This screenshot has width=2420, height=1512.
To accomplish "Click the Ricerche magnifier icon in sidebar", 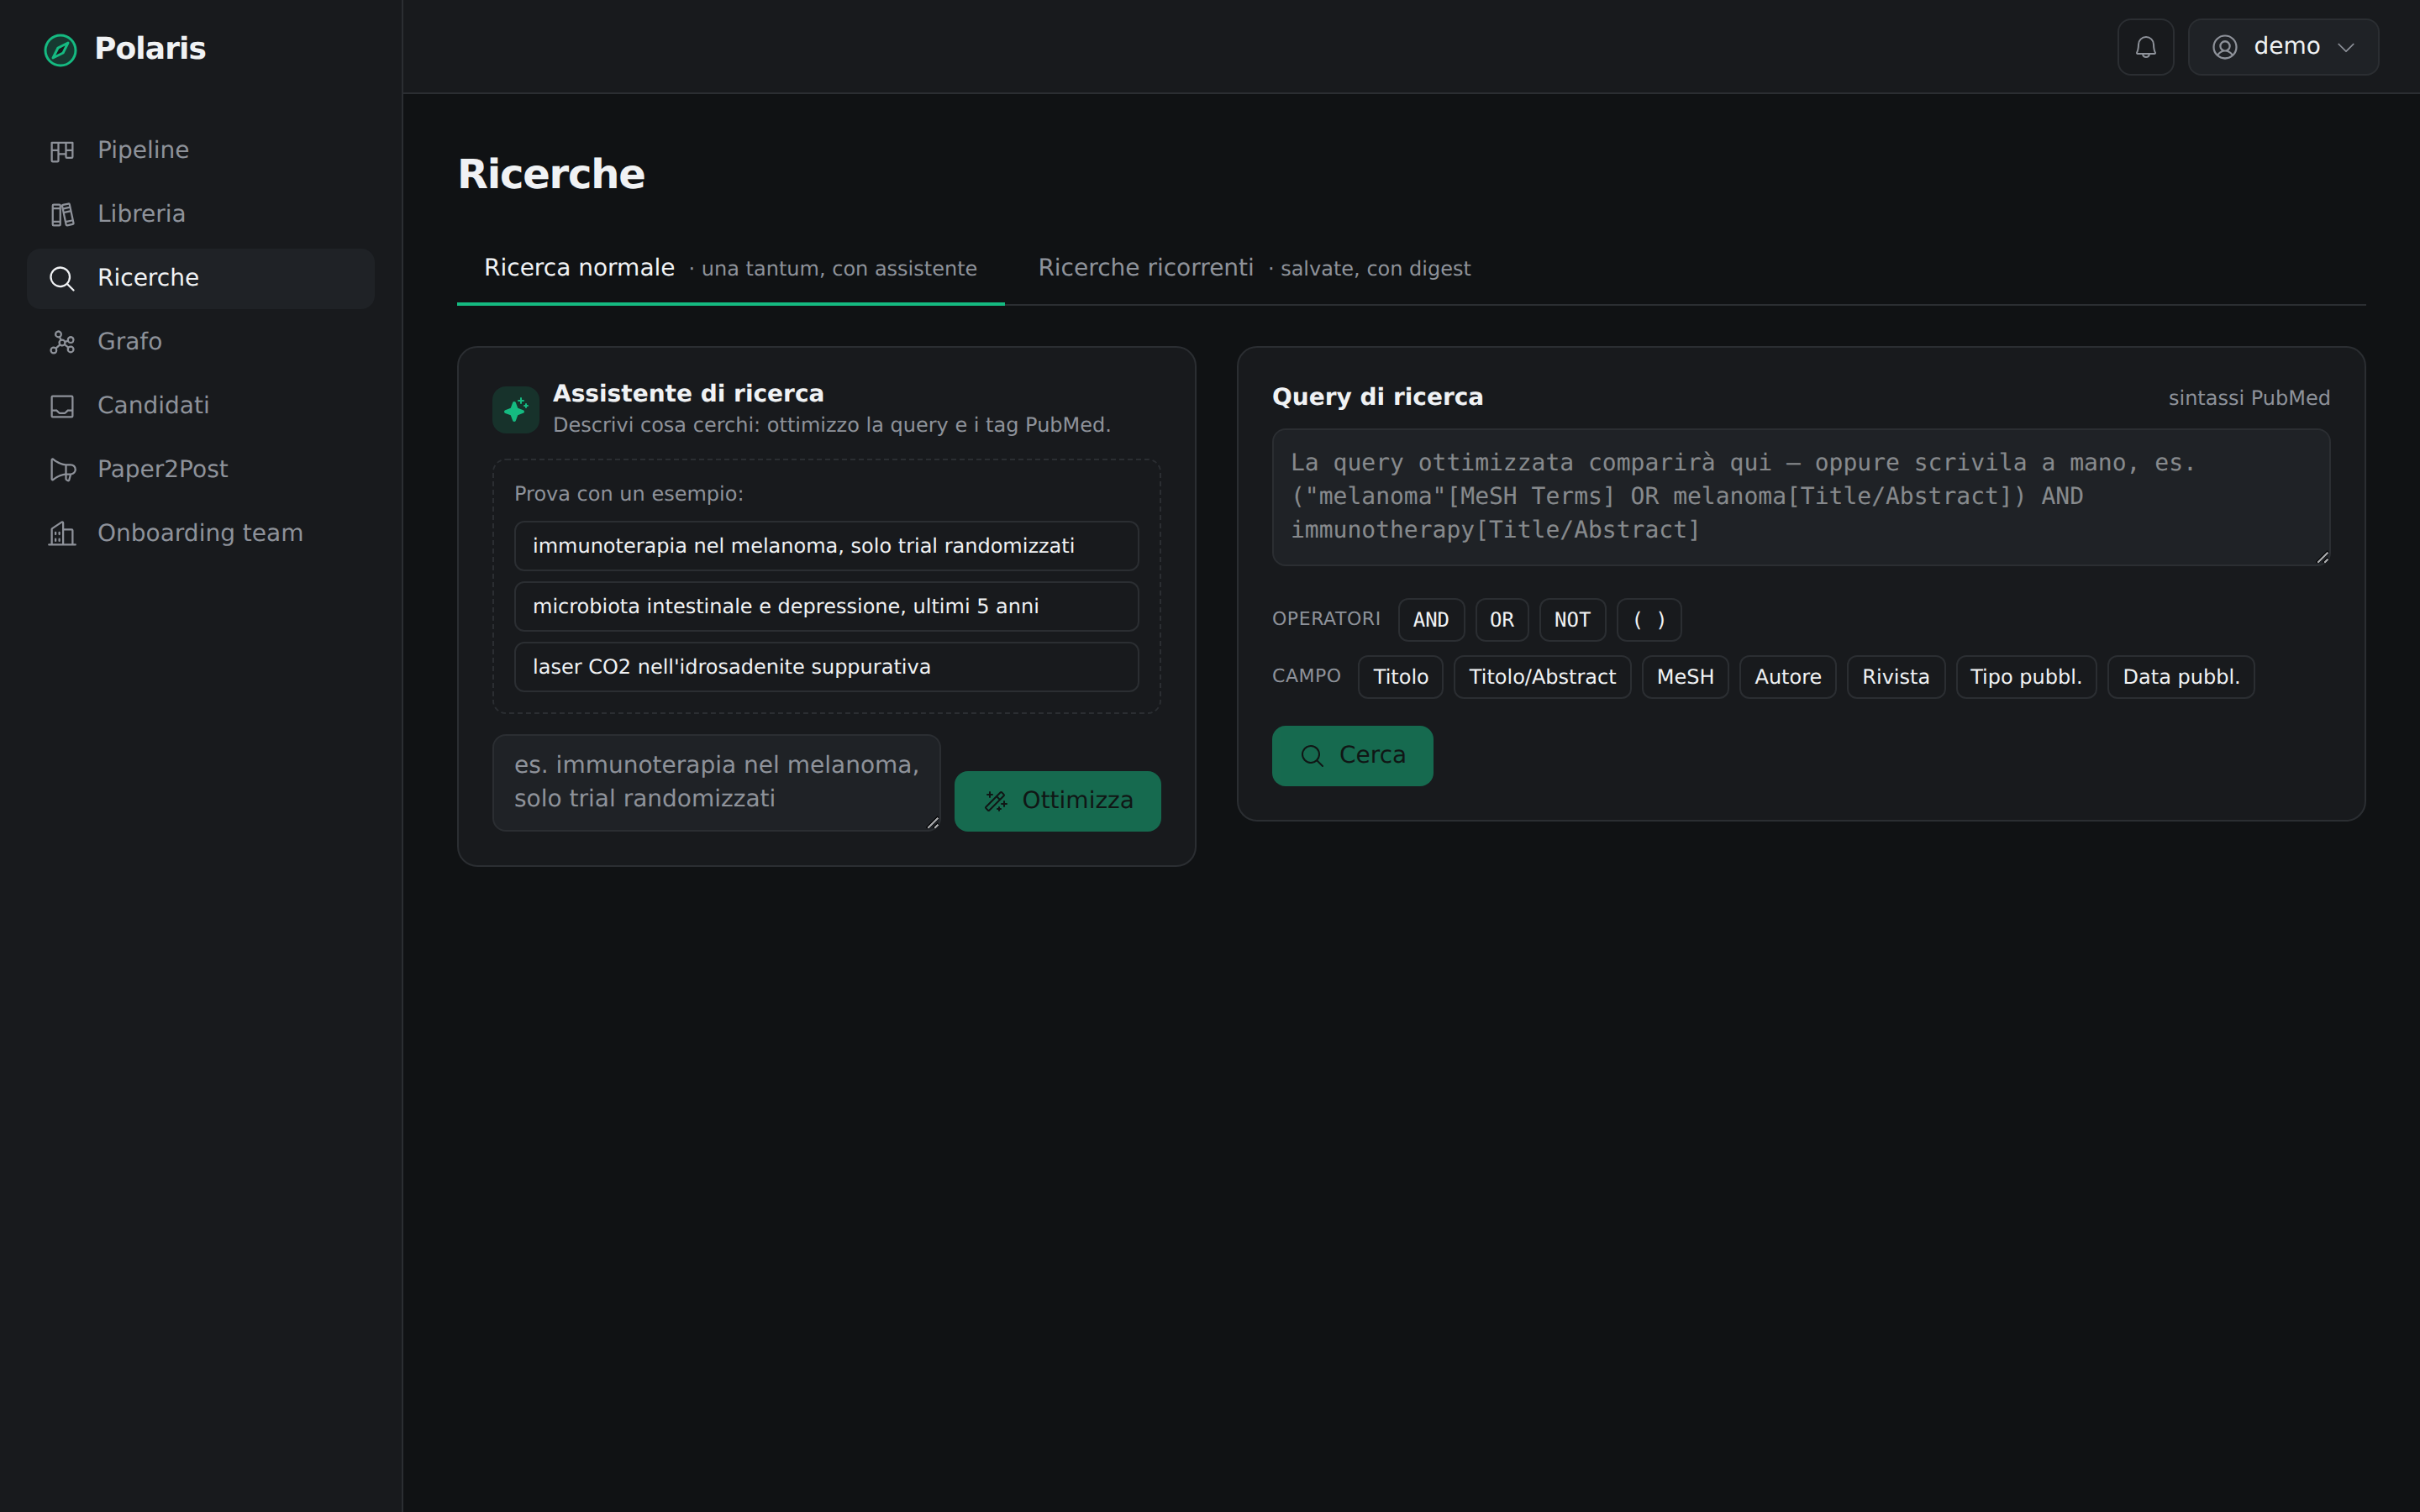I will 62,278.
